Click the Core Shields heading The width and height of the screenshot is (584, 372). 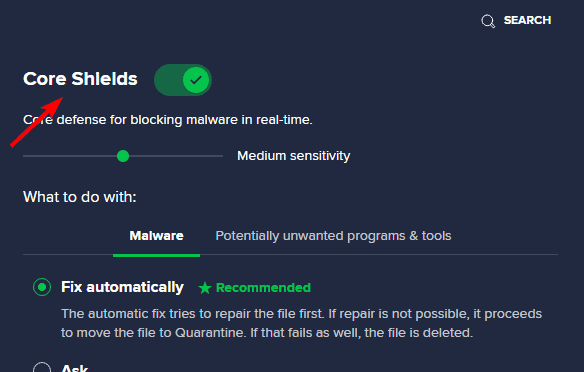pos(80,79)
